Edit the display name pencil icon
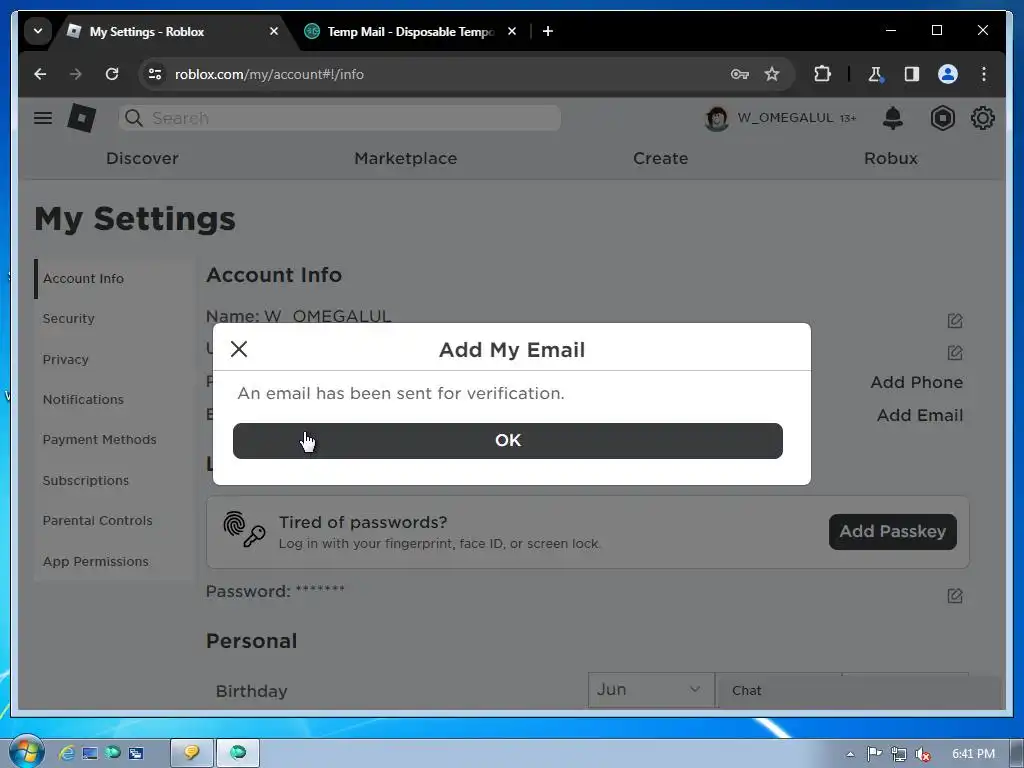This screenshot has height=768, width=1024. point(955,320)
